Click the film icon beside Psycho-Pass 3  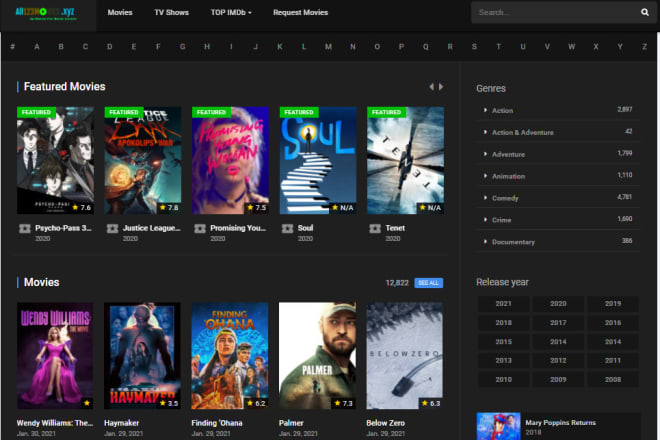pyautogui.click(x=25, y=228)
